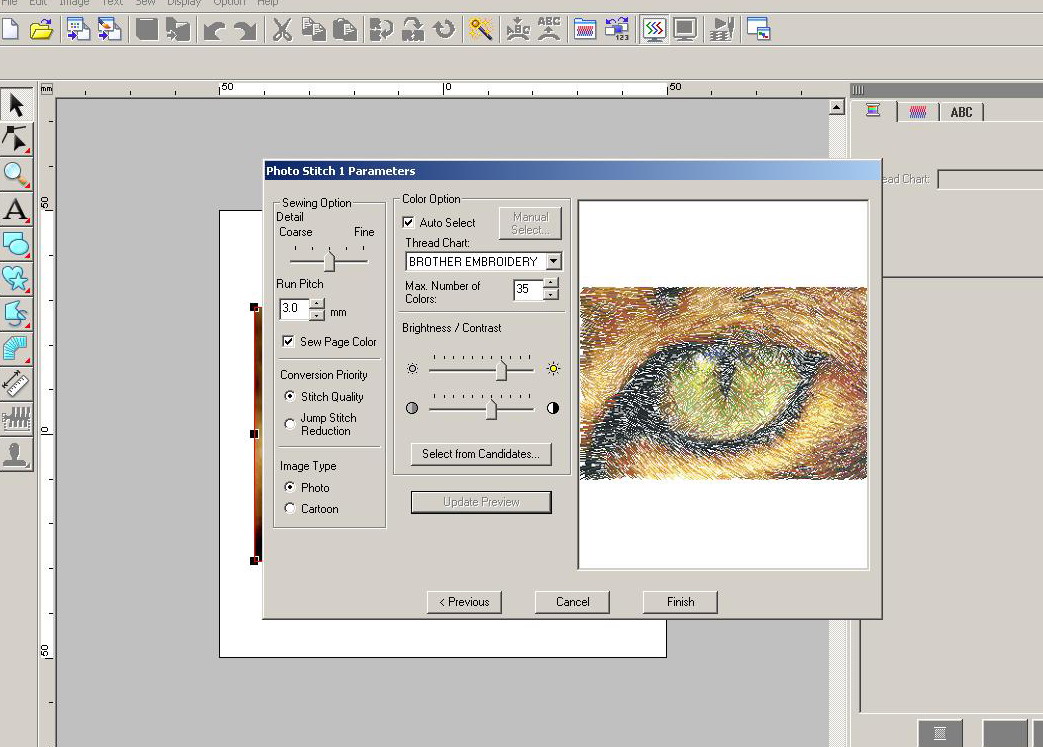Viewport: 1043px width, 747px height.
Task: Open the Thread Chart dropdown
Action: click(553, 262)
